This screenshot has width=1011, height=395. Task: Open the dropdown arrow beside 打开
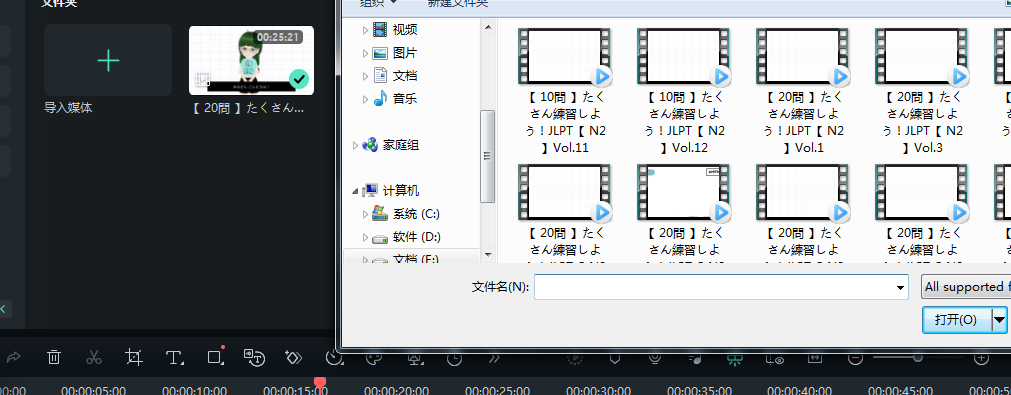tap(999, 319)
